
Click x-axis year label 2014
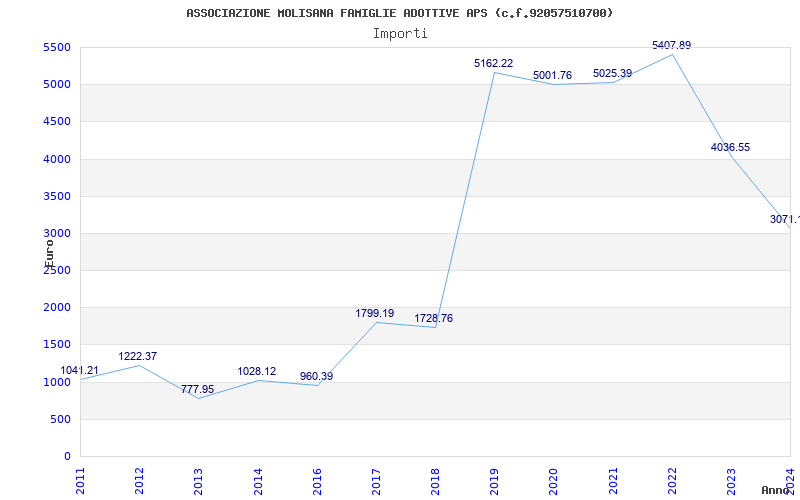coord(258,481)
